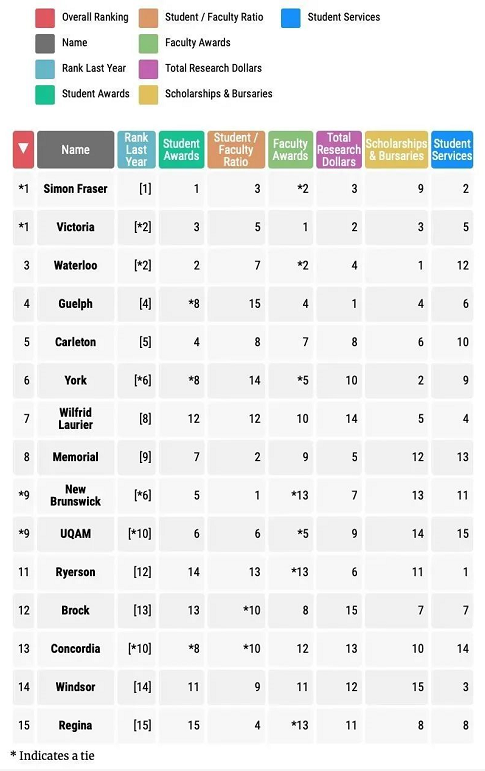Click the Name column header
Screen dimensions: 485x771
pyautogui.click(x=75, y=149)
